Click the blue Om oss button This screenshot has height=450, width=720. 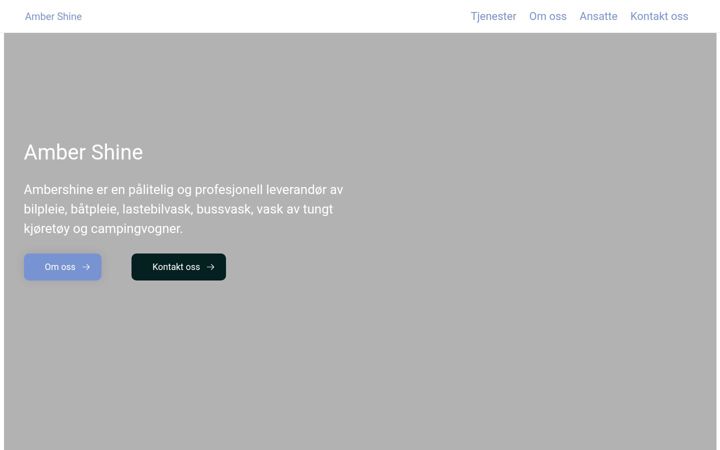tap(62, 267)
